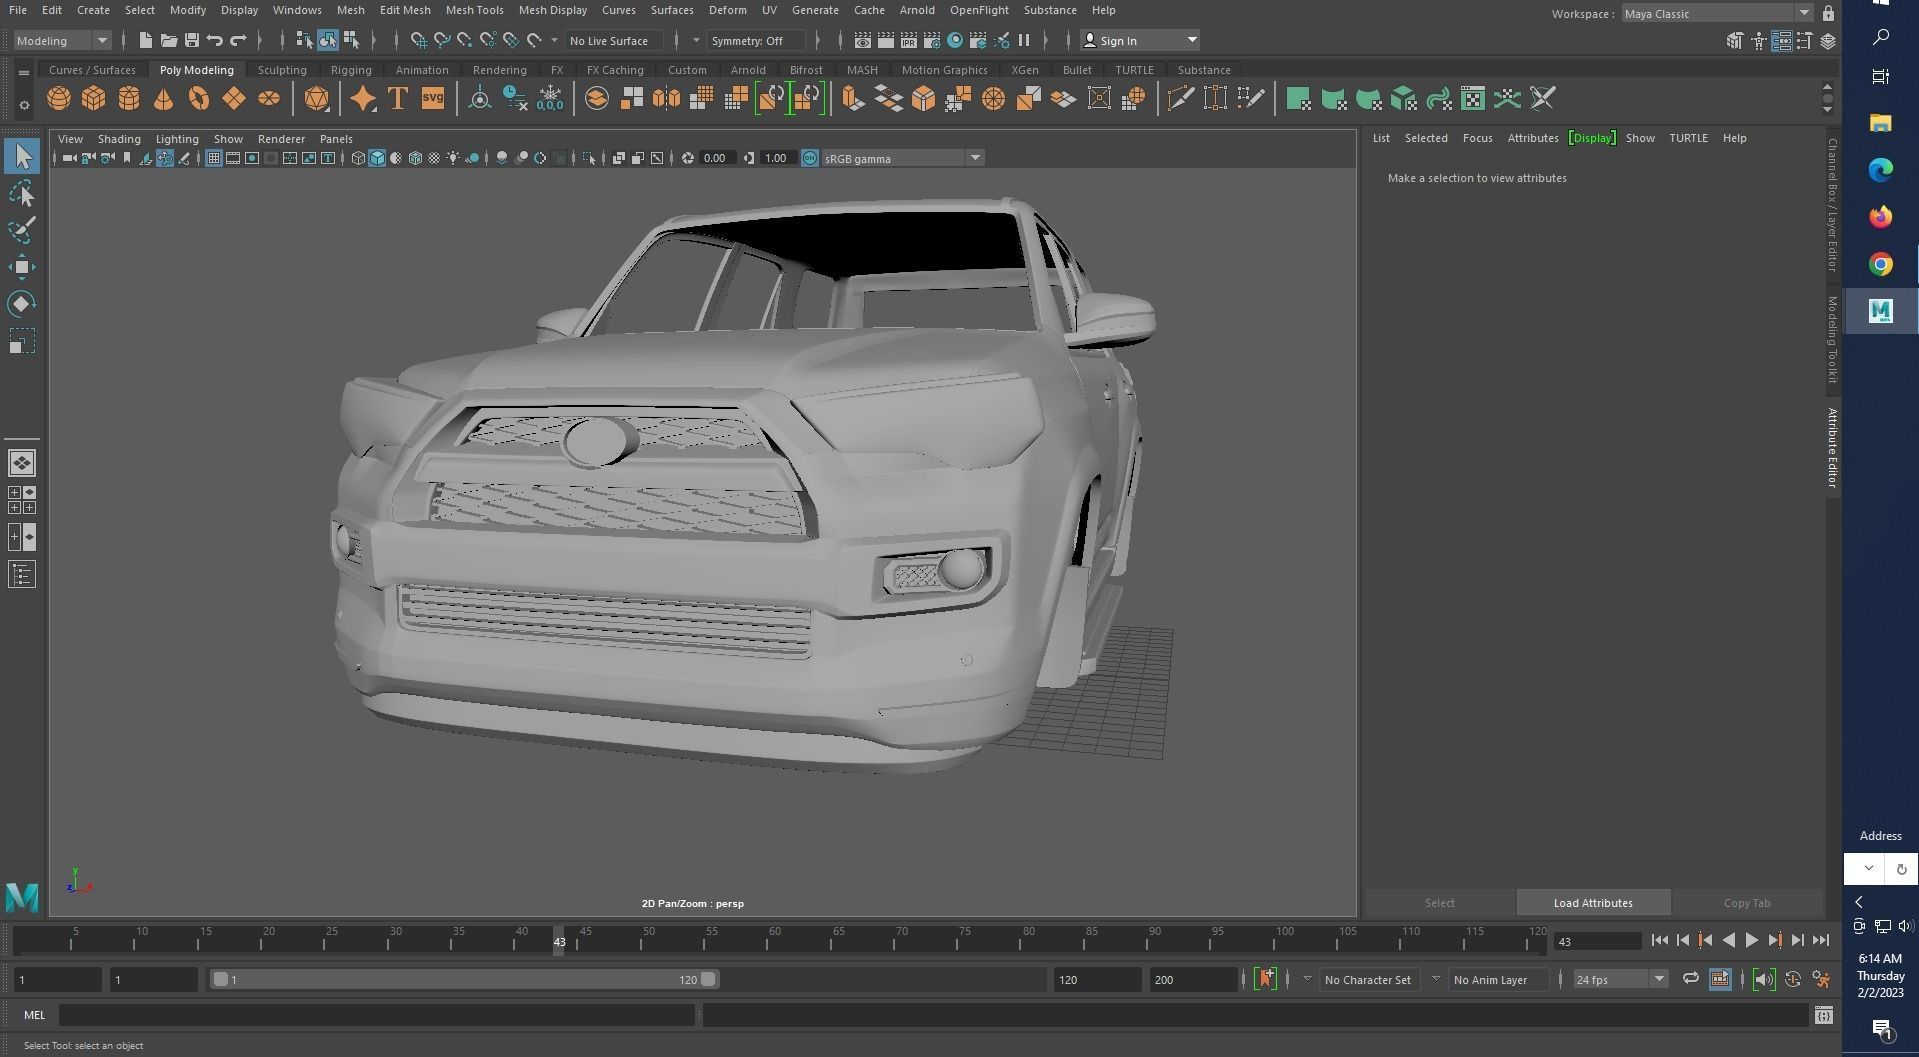This screenshot has height=1057, width=1919.
Task: Open the Sign In dropdown
Action: (1141, 40)
